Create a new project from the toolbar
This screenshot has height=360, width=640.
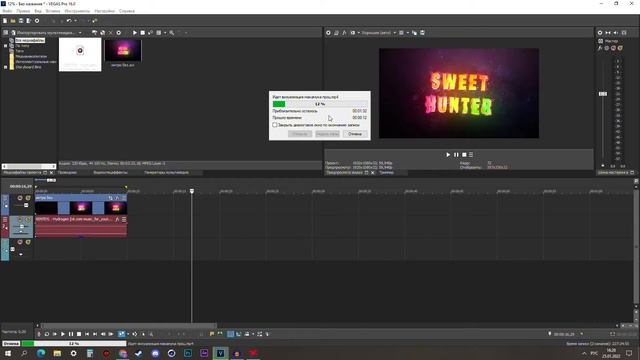coord(5,21)
